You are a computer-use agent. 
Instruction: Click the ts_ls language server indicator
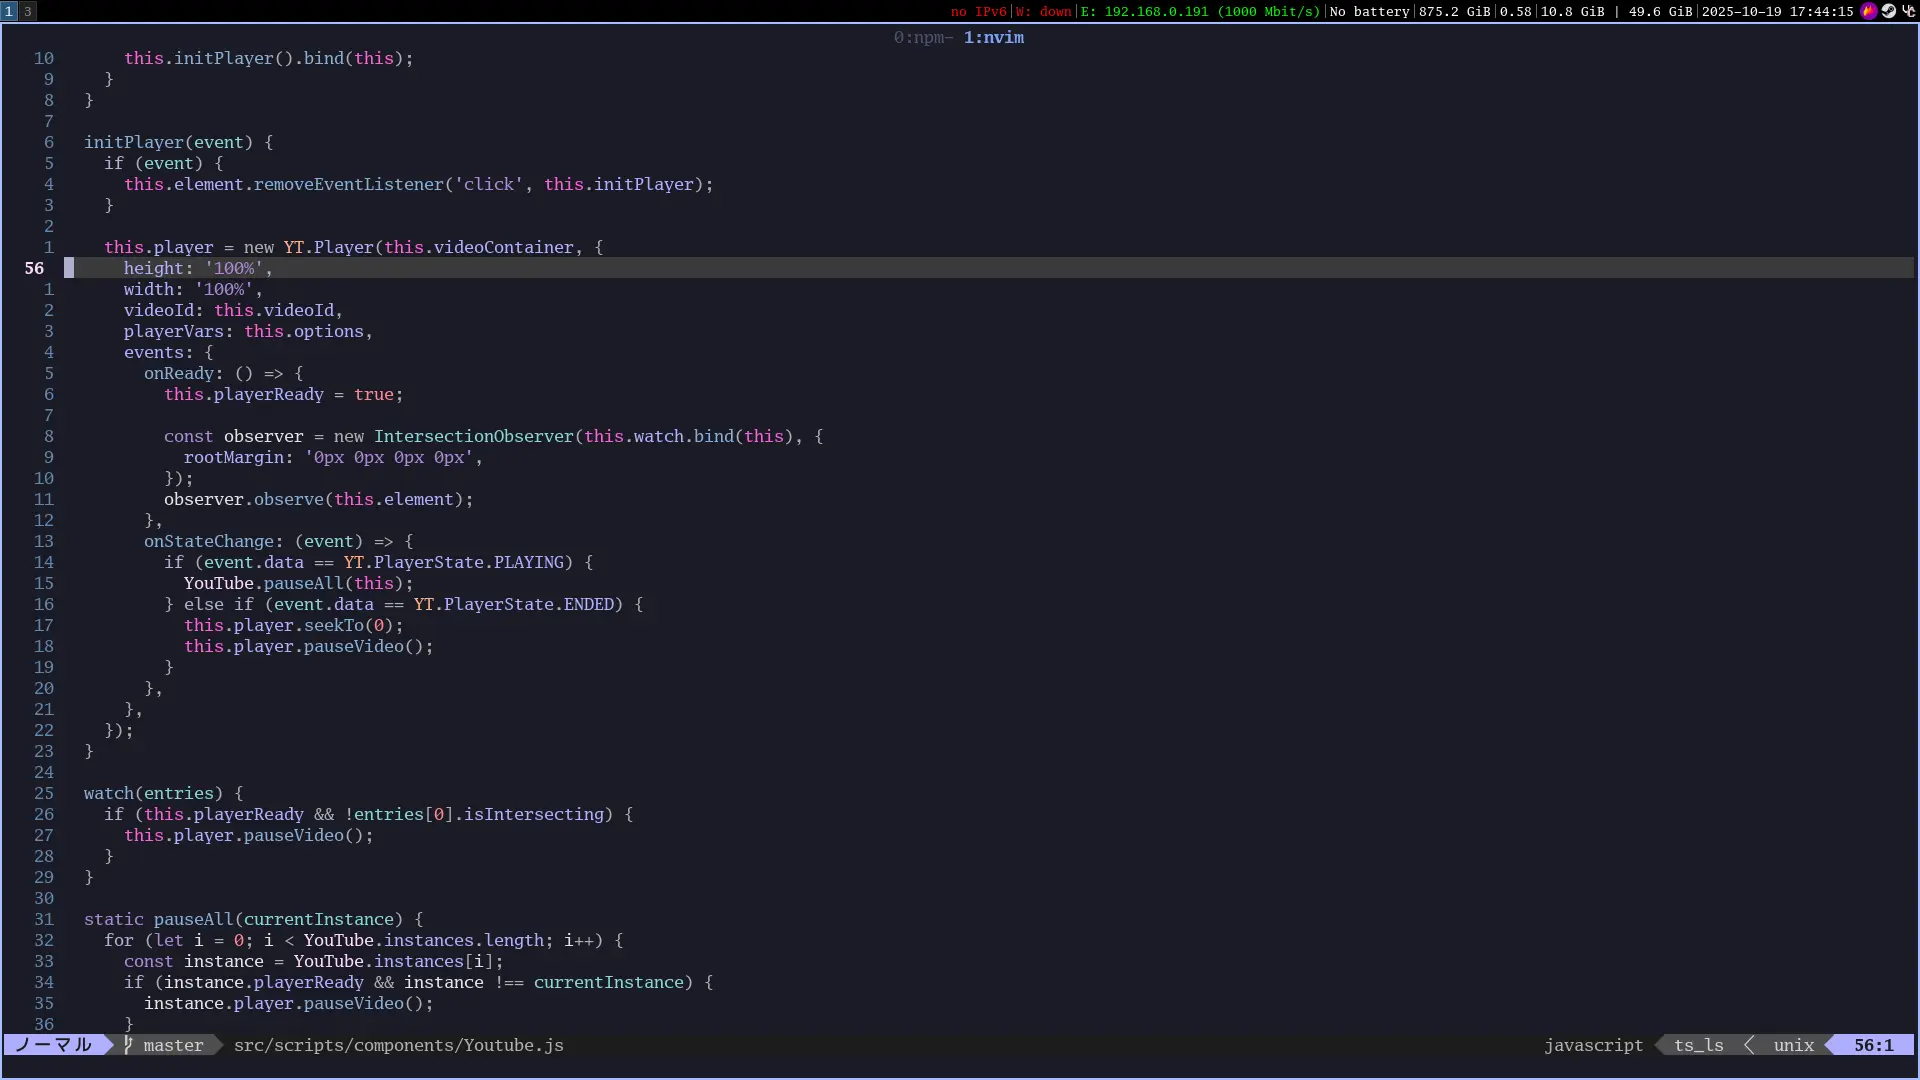click(1698, 1045)
